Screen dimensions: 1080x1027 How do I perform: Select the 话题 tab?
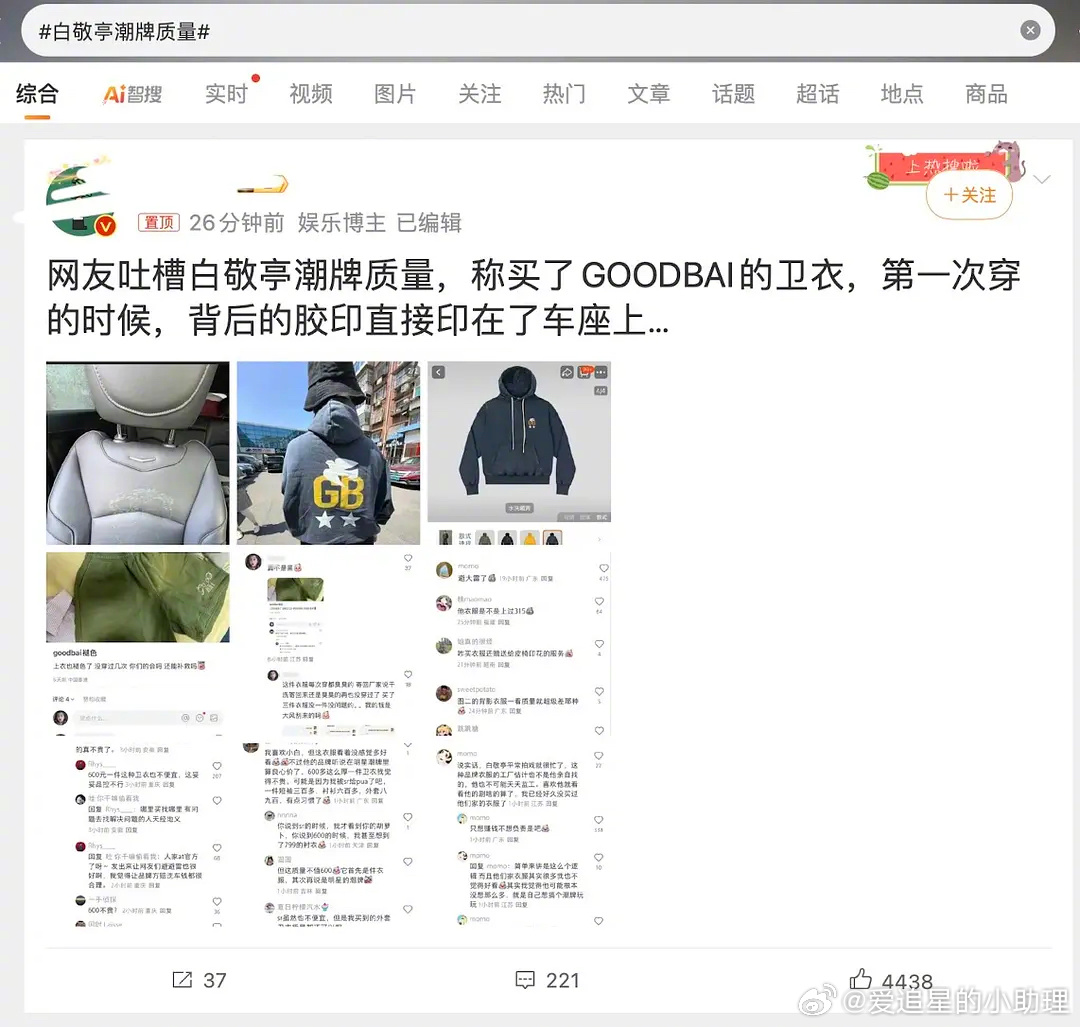point(733,94)
